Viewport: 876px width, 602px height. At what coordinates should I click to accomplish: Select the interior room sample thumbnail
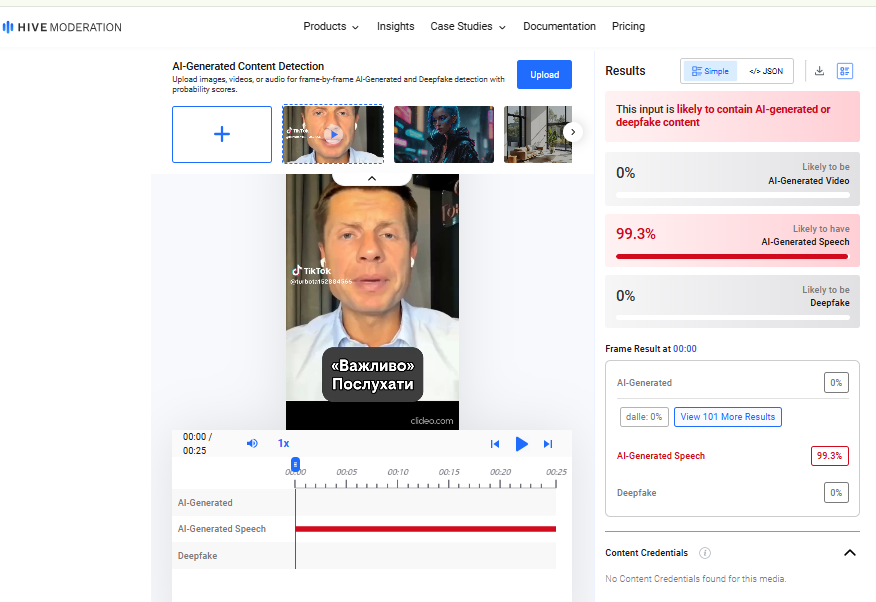(537, 134)
